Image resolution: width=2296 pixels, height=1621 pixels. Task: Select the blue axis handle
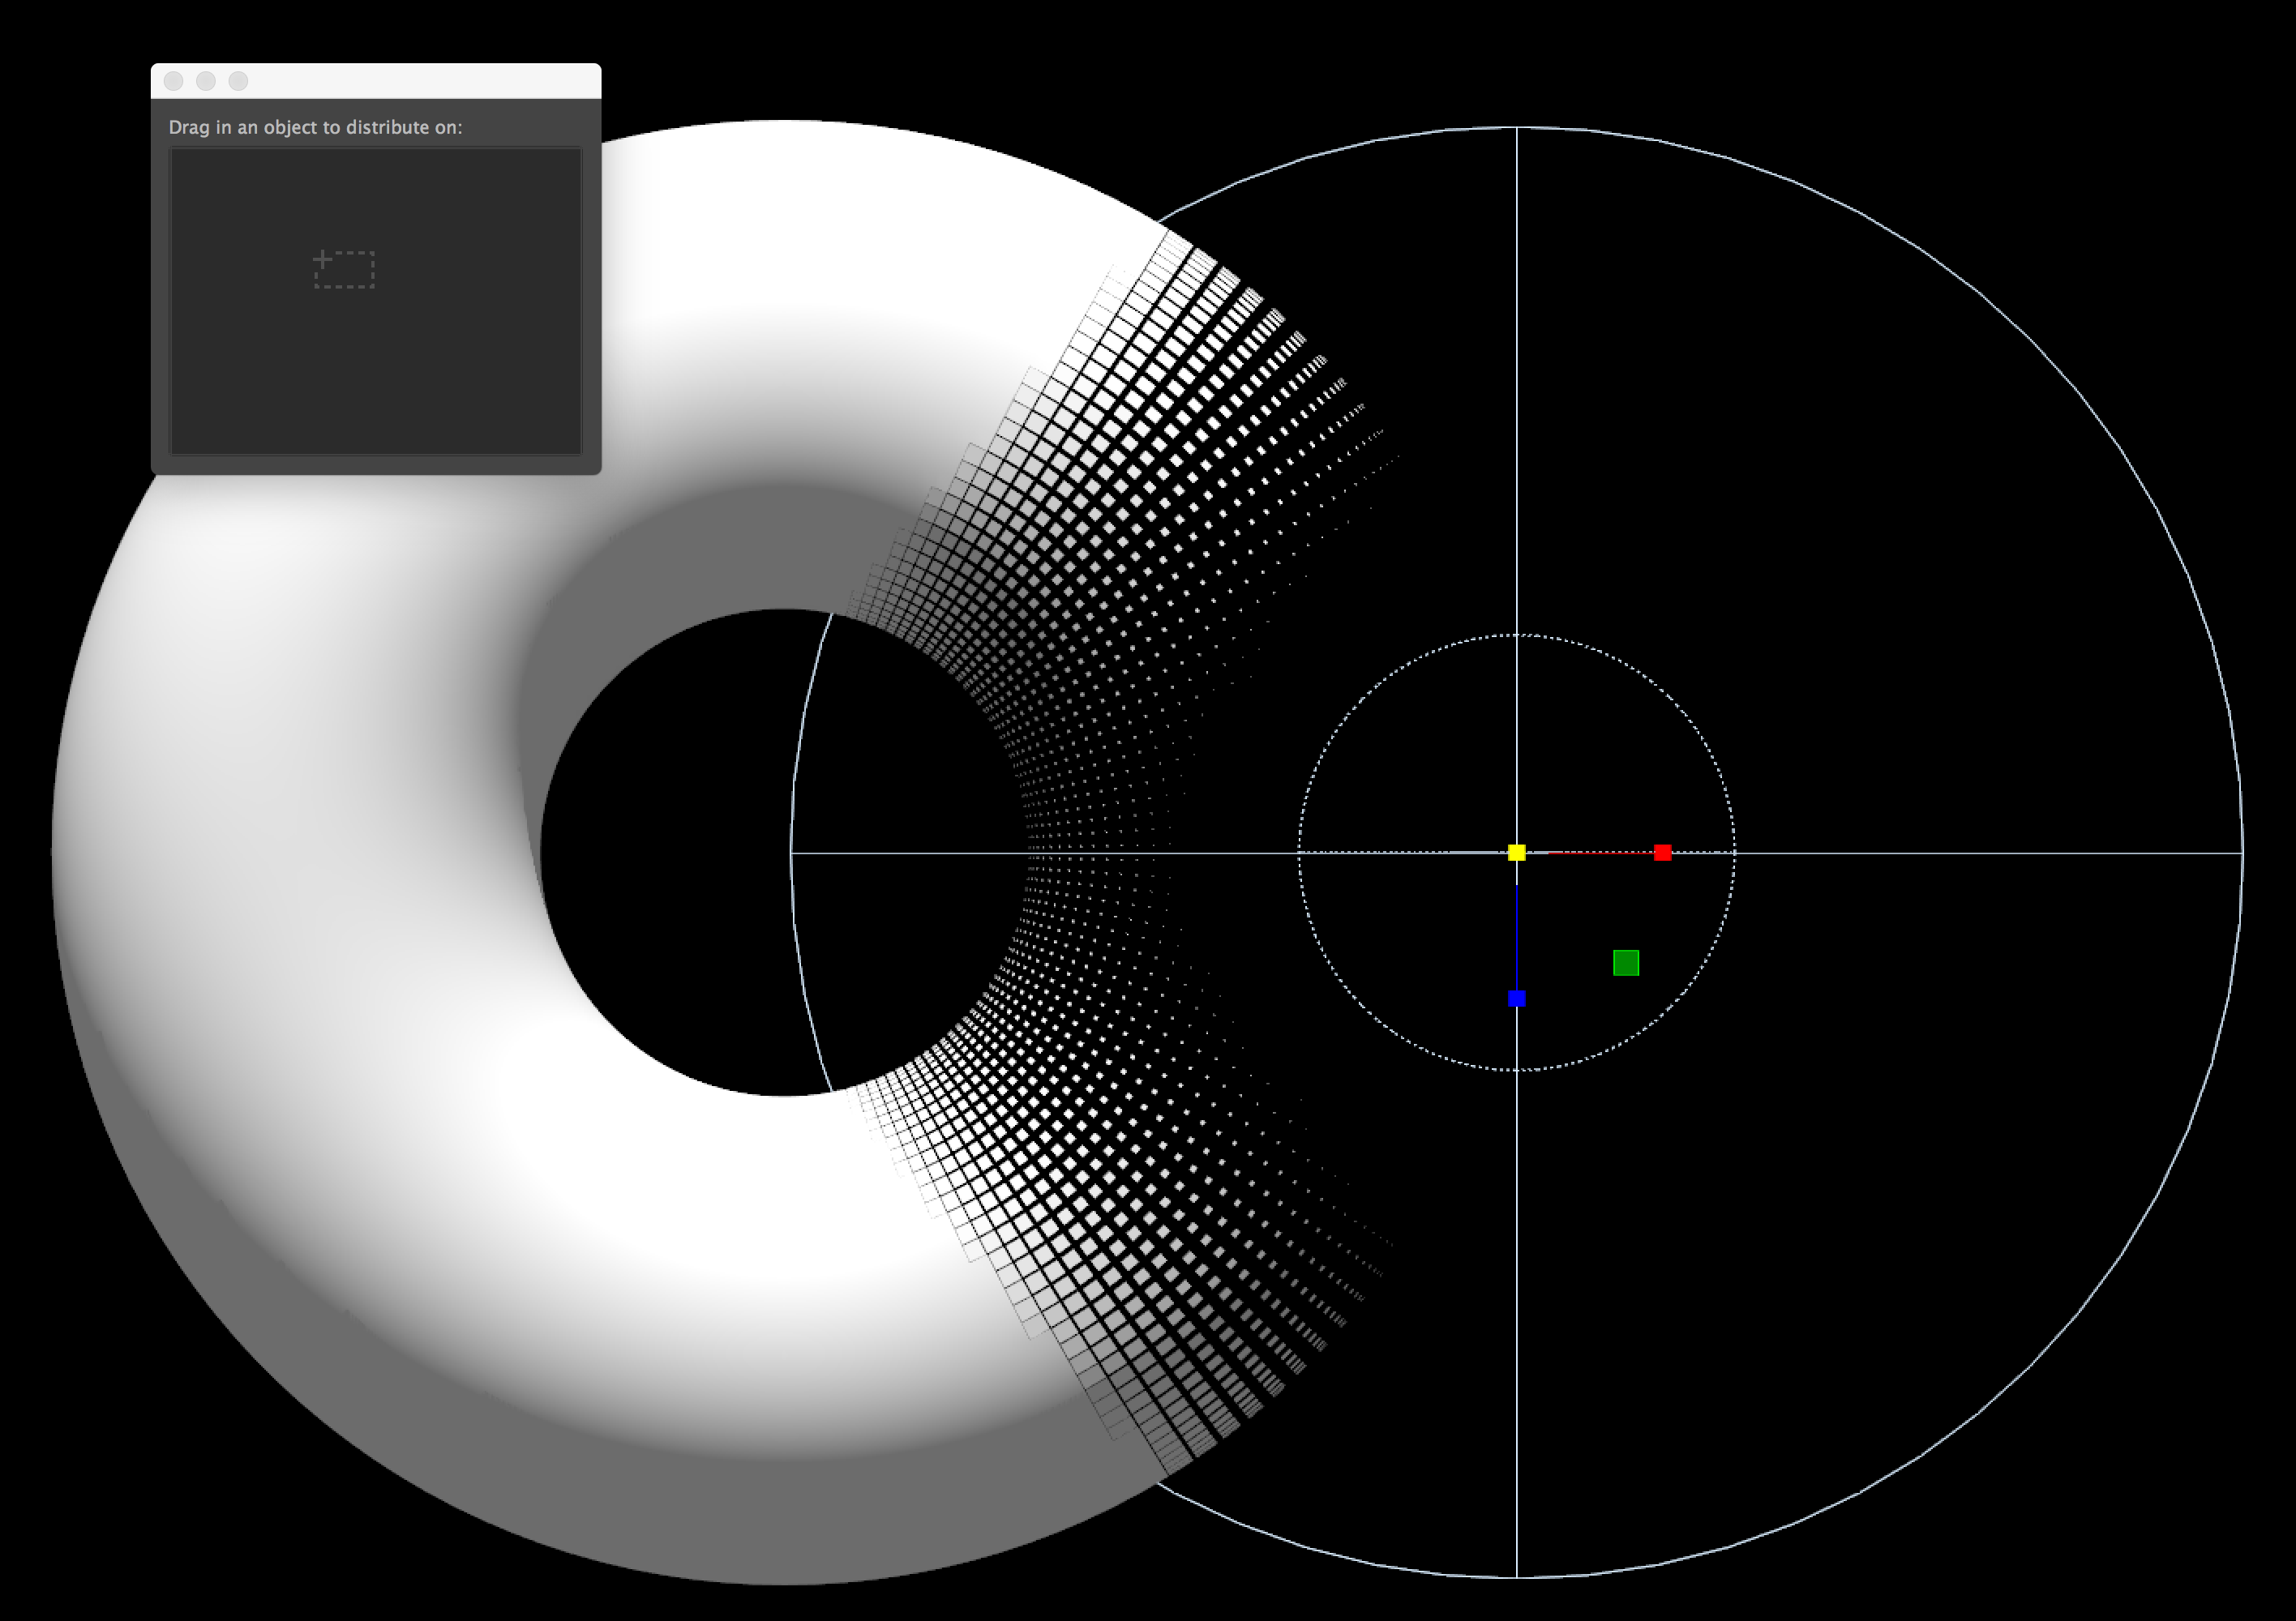coord(1516,998)
